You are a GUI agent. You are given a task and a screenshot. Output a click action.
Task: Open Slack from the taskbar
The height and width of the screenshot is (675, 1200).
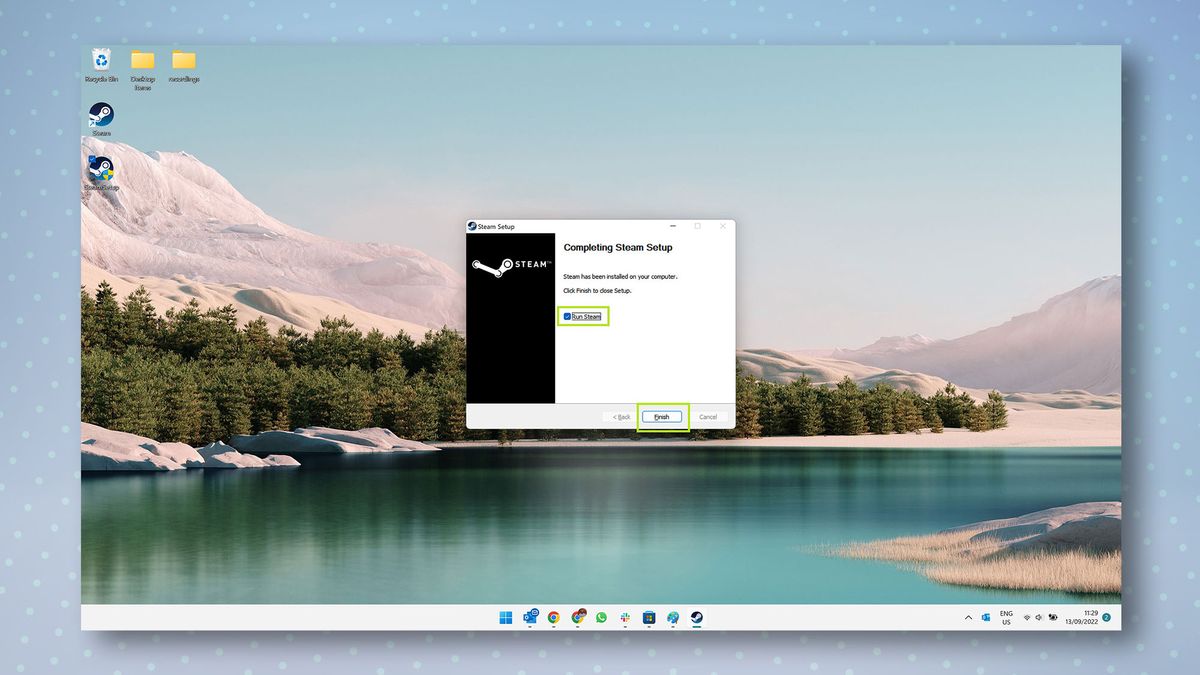click(623, 617)
